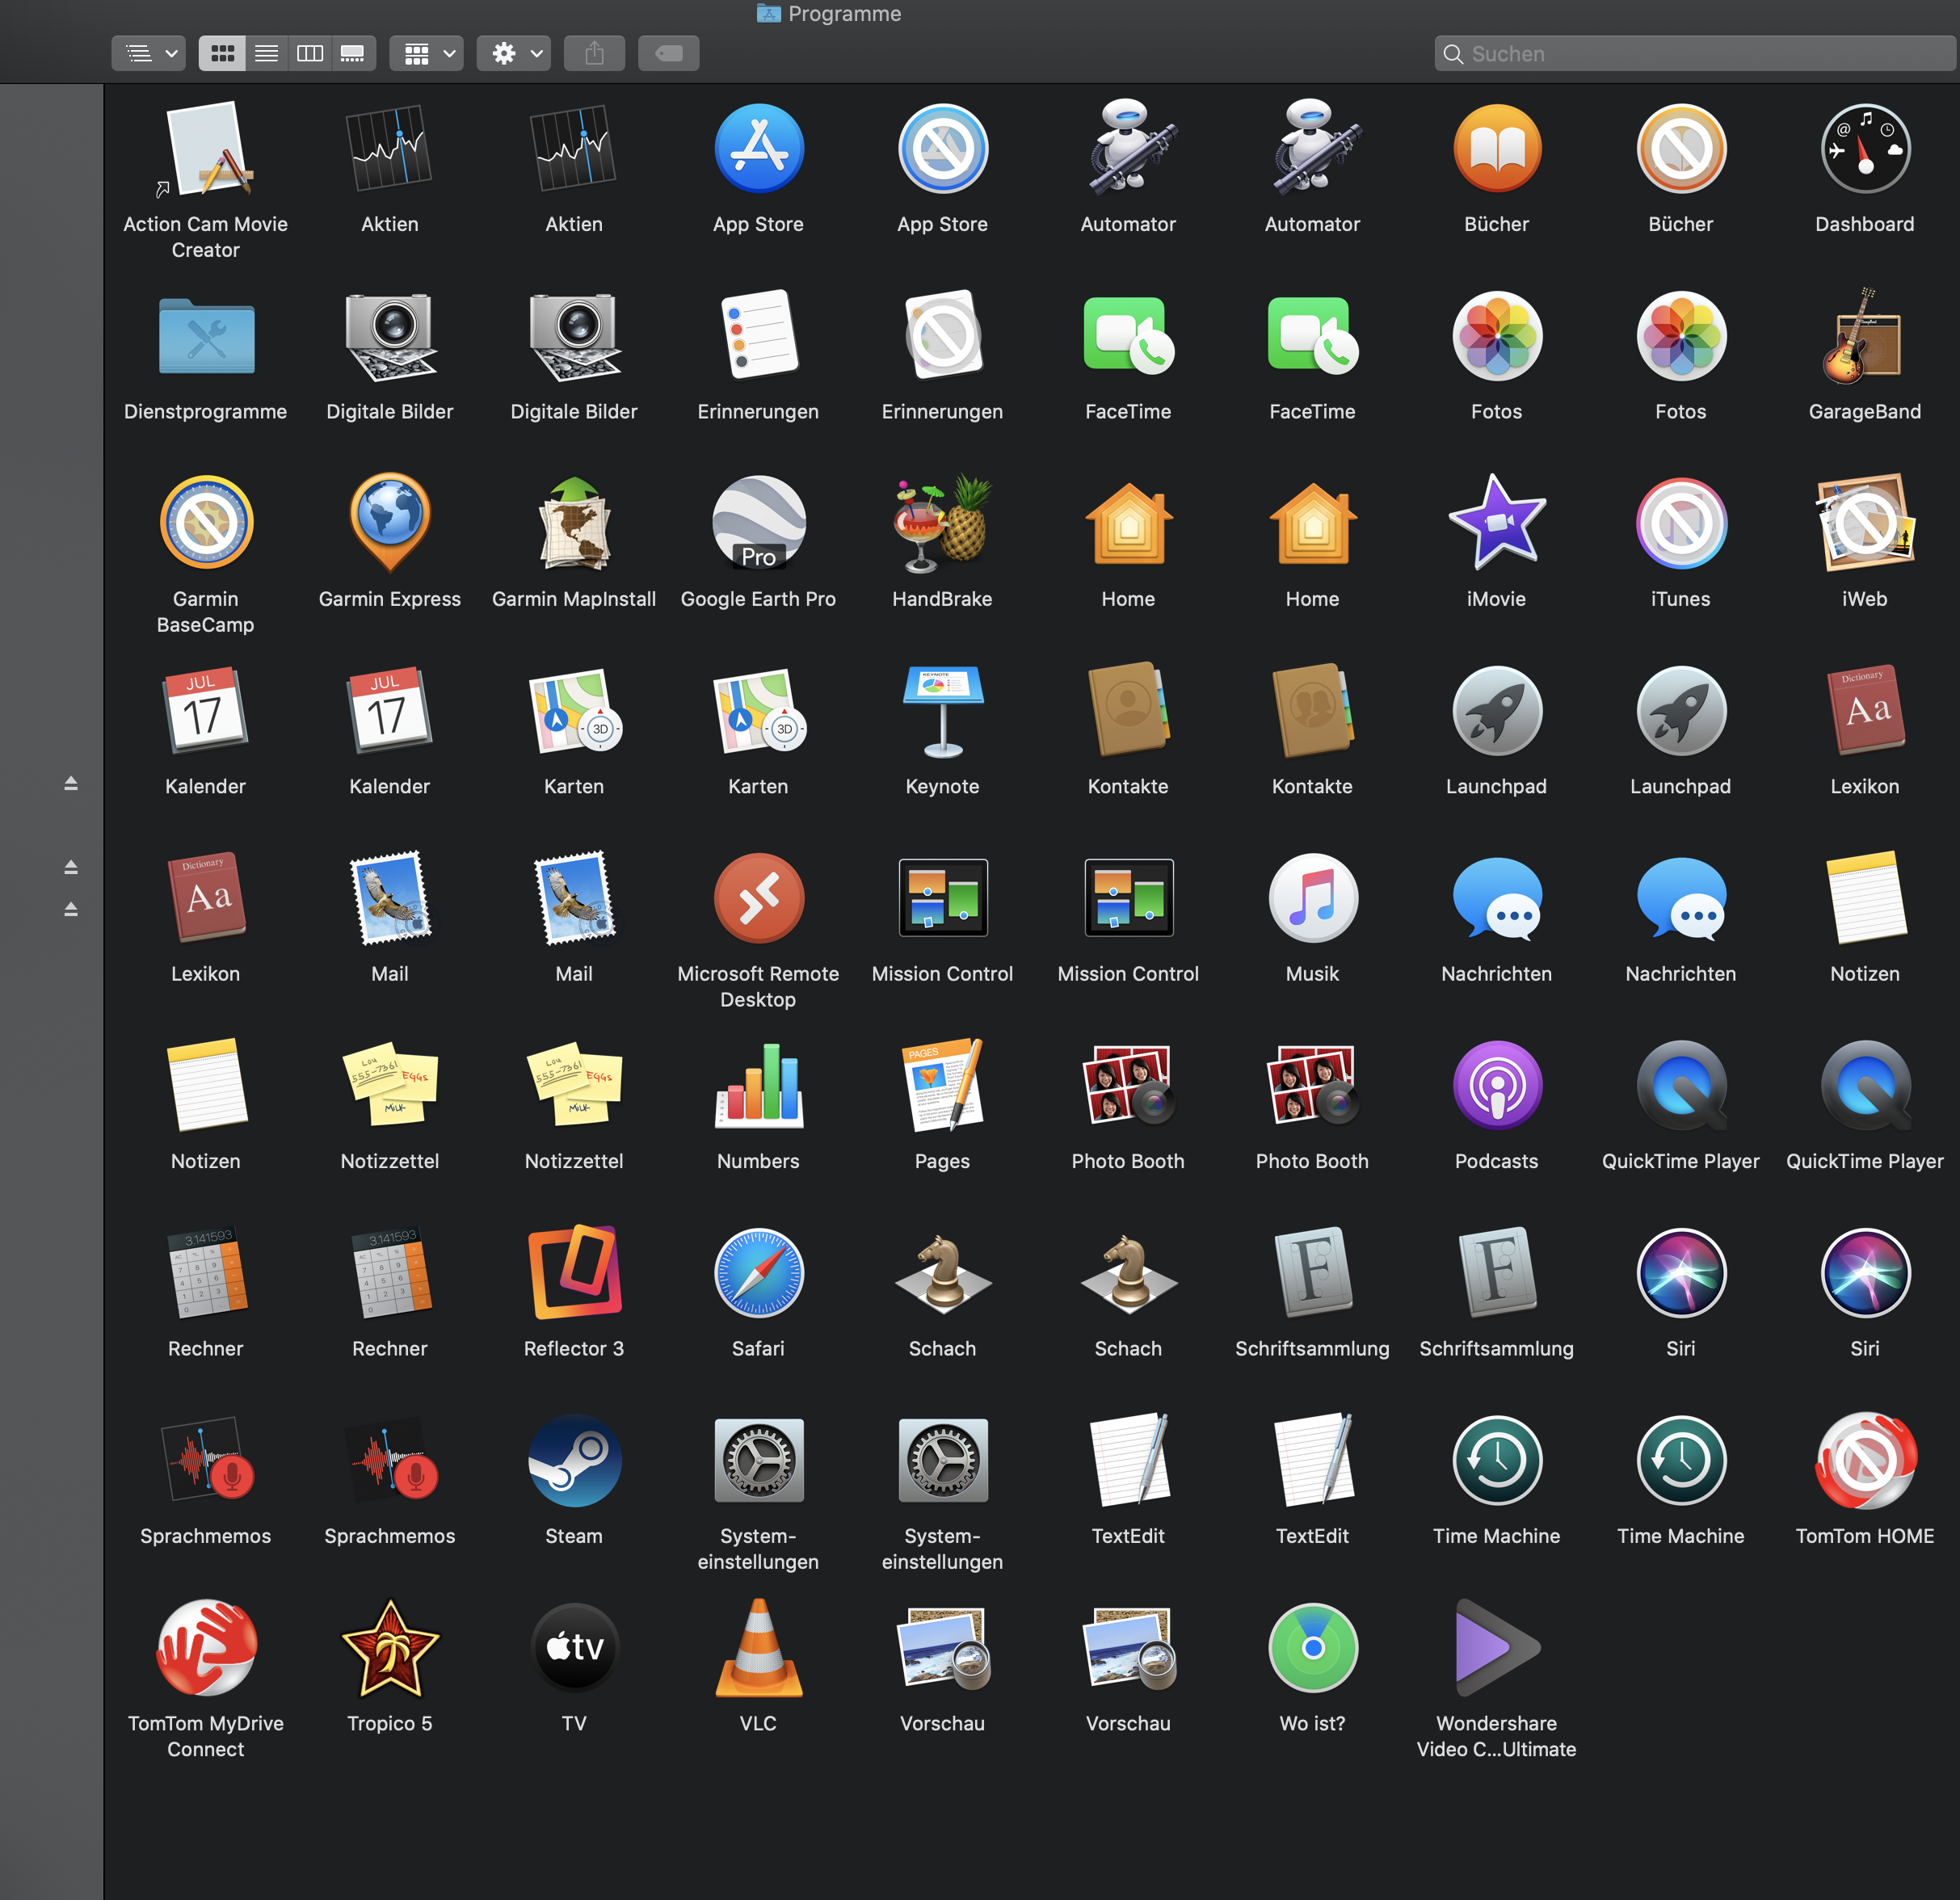Switch to icon grid view
The height and width of the screenshot is (1900, 1960).
(222, 54)
